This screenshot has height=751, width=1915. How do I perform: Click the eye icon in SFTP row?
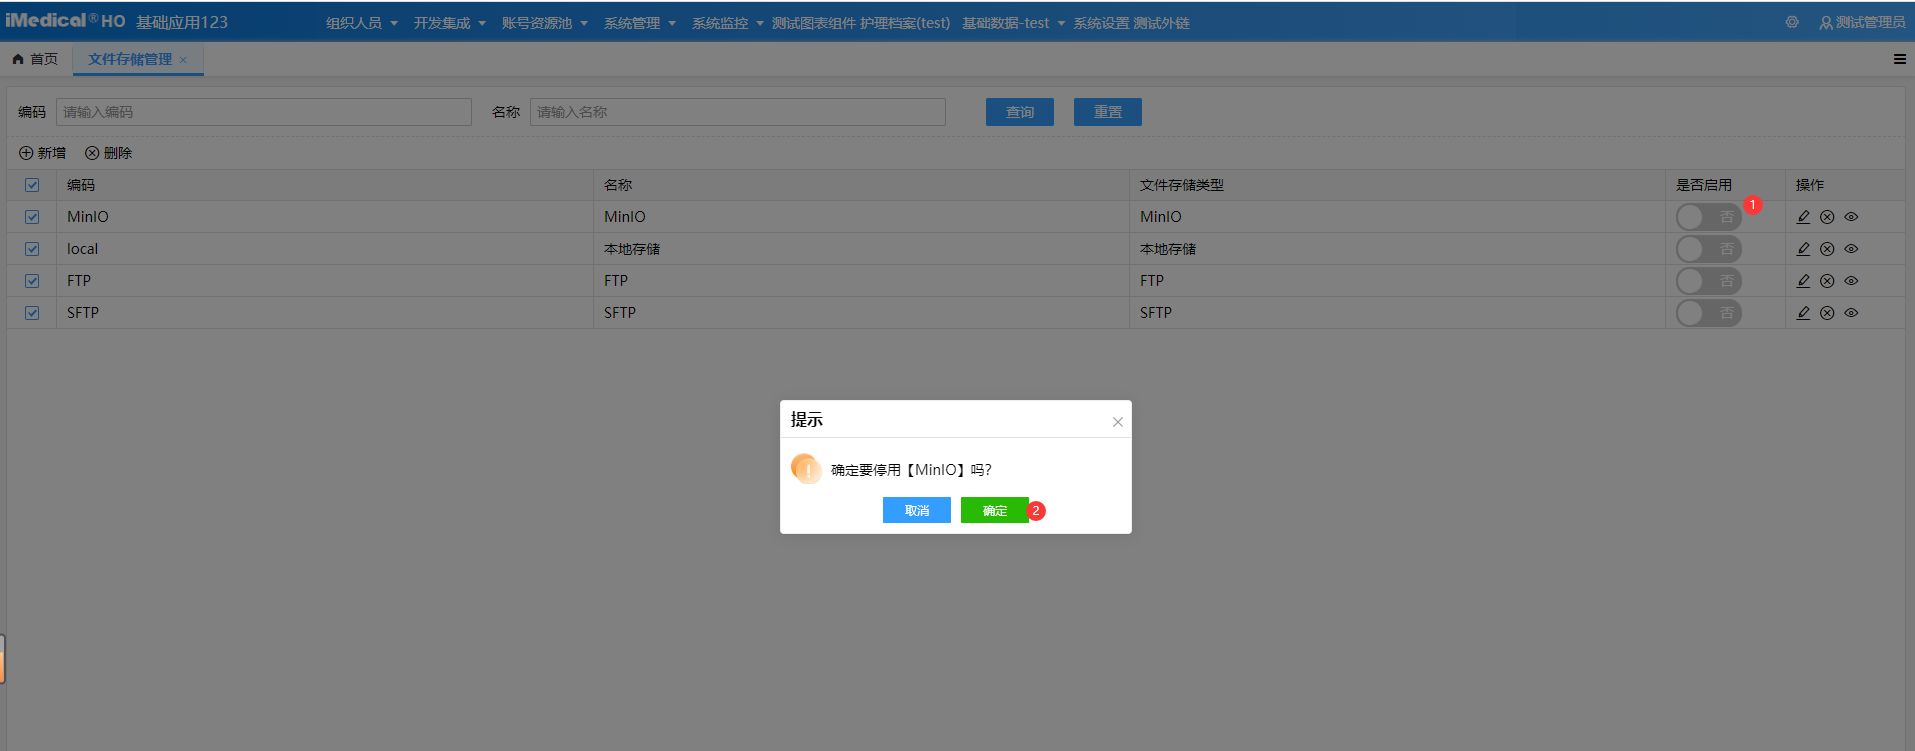pos(1851,313)
